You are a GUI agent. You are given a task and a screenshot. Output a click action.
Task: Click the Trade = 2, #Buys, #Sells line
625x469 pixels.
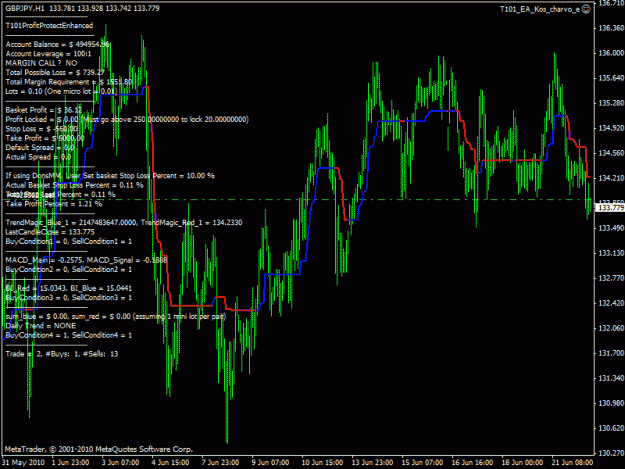tap(62, 354)
